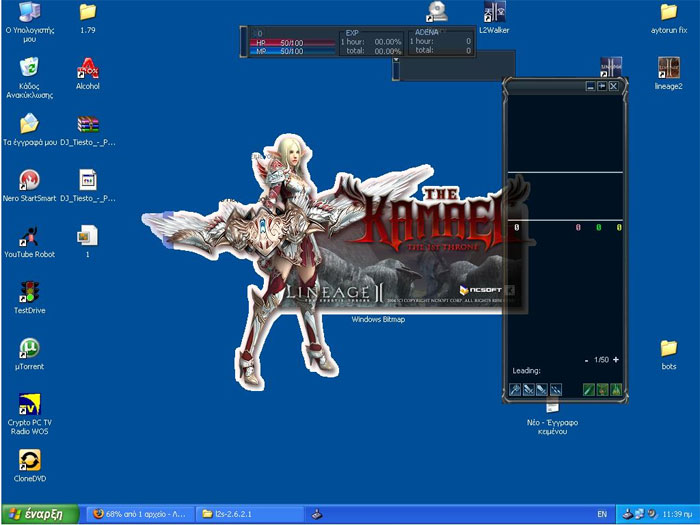
Task: Click the Windows Bitmap label
Action: (x=378, y=320)
